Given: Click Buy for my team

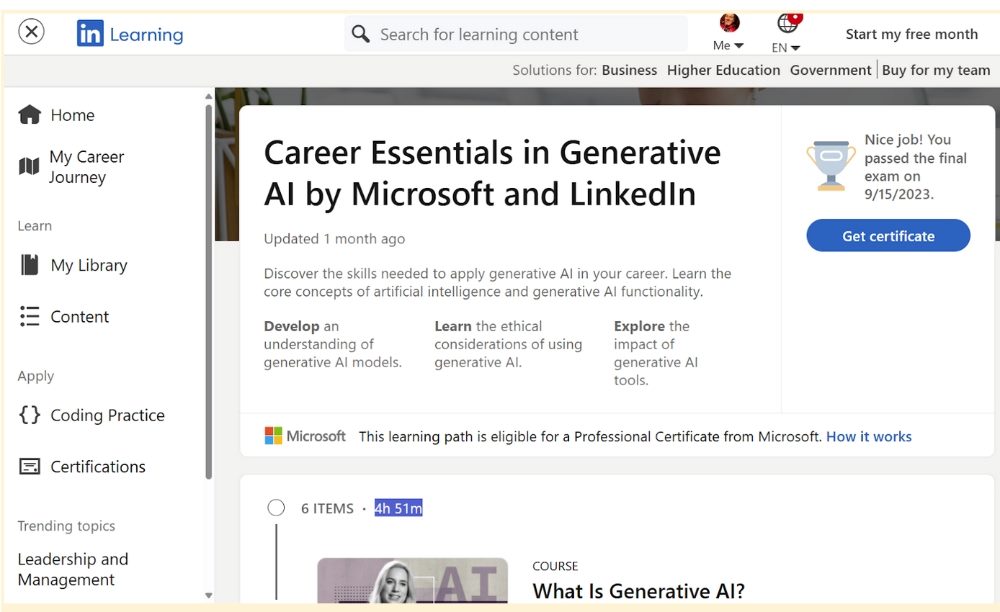Looking at the screenshot, I should click(936, 70).
